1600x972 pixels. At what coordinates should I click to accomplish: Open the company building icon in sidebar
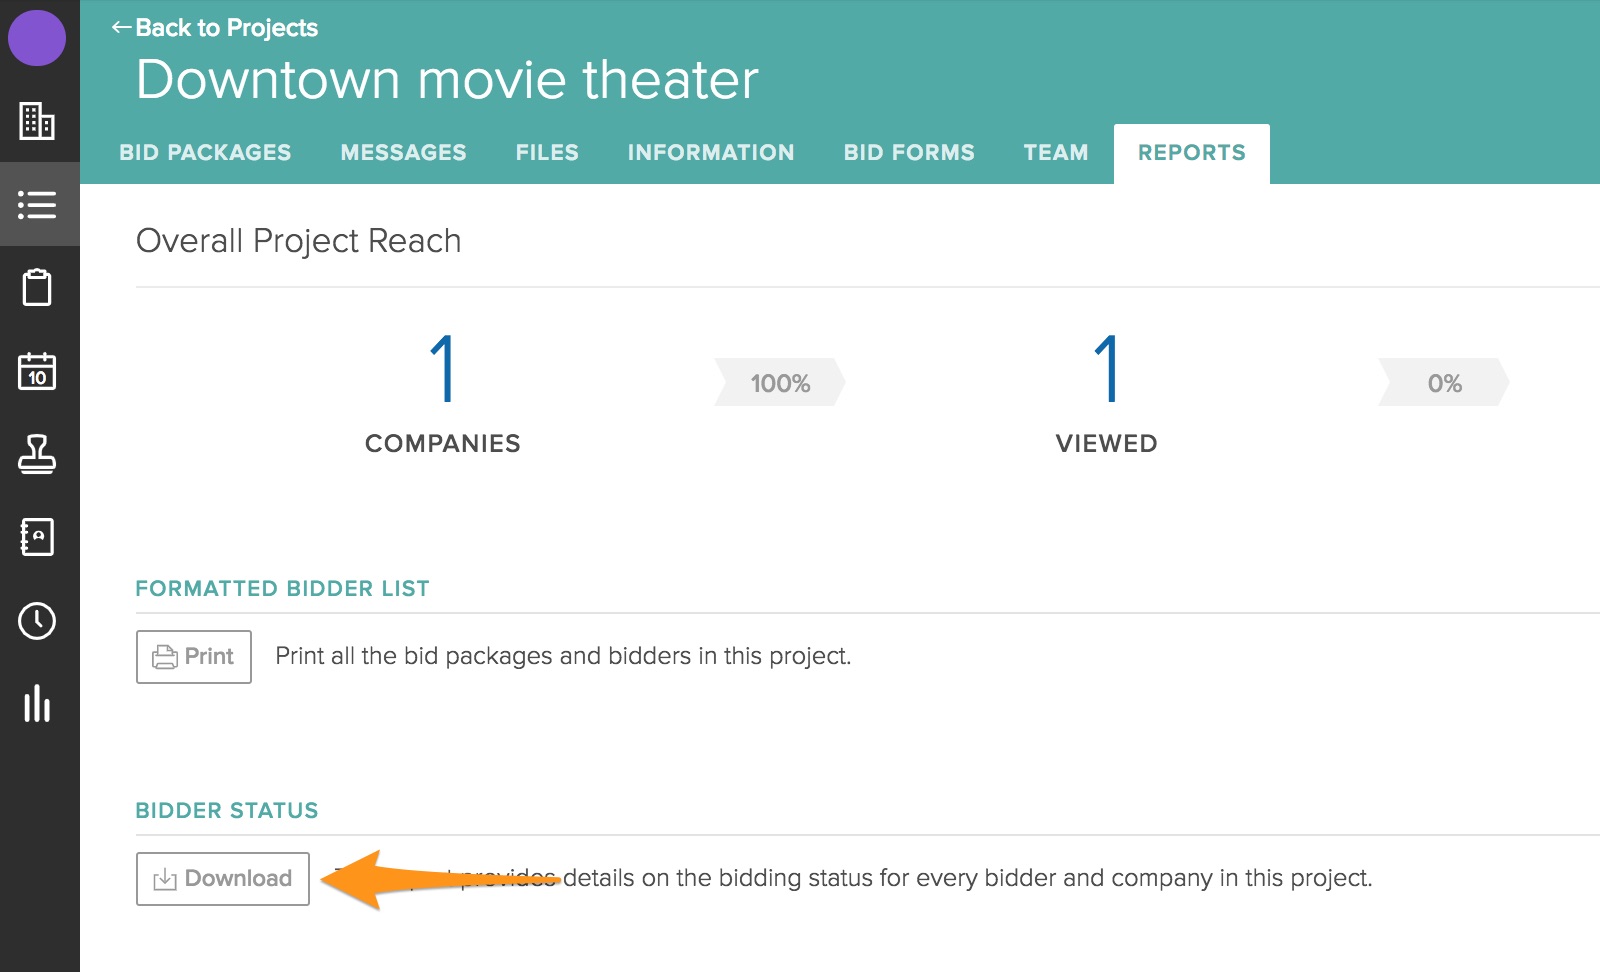pyautogui.click(x=37, y=121)
